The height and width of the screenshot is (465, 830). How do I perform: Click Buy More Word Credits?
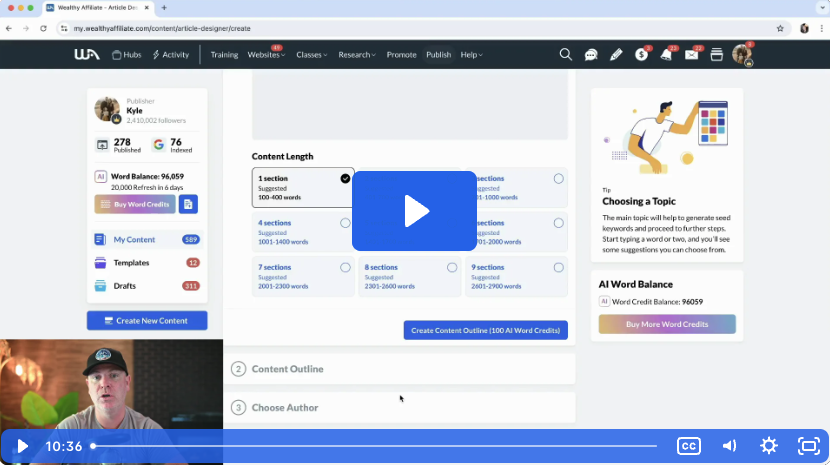(667, 324)
